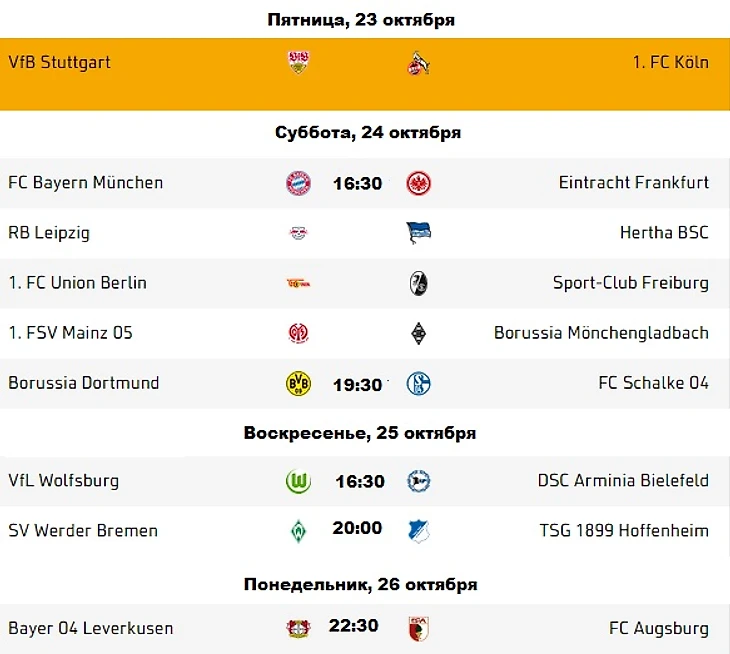This screenshot has height=654, width=730.
Task: Open the 1. FSV Mainz 05 team name
Action: pos(70,333)
